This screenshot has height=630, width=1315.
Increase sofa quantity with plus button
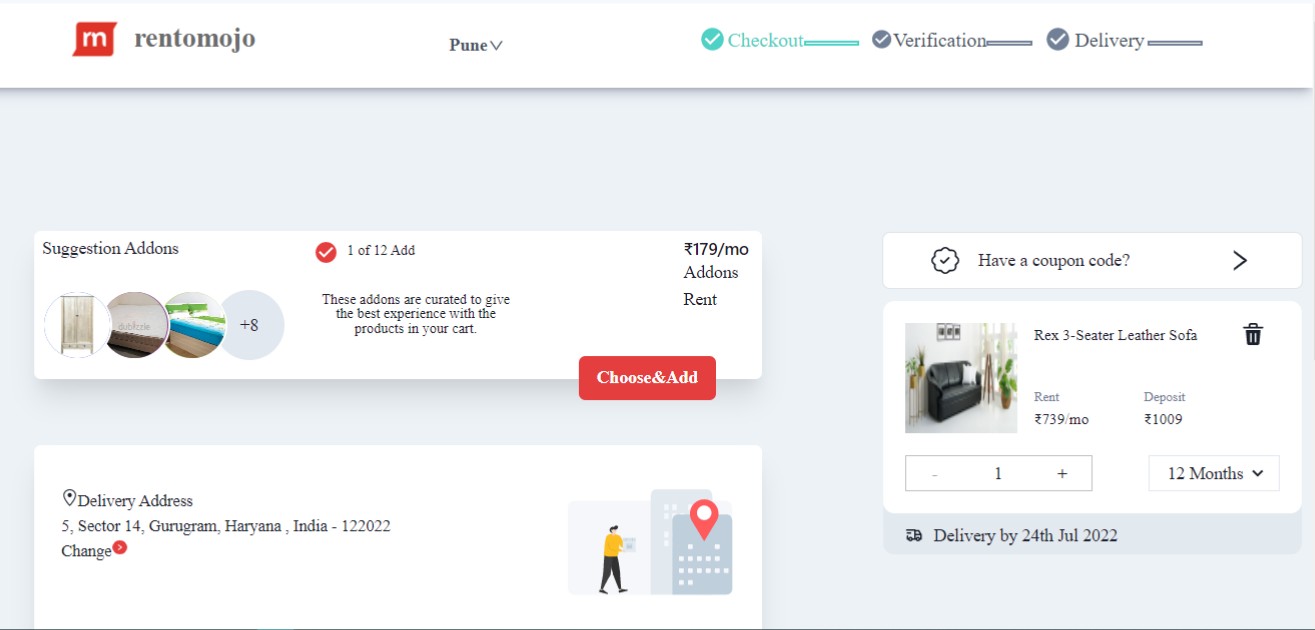1062,473
